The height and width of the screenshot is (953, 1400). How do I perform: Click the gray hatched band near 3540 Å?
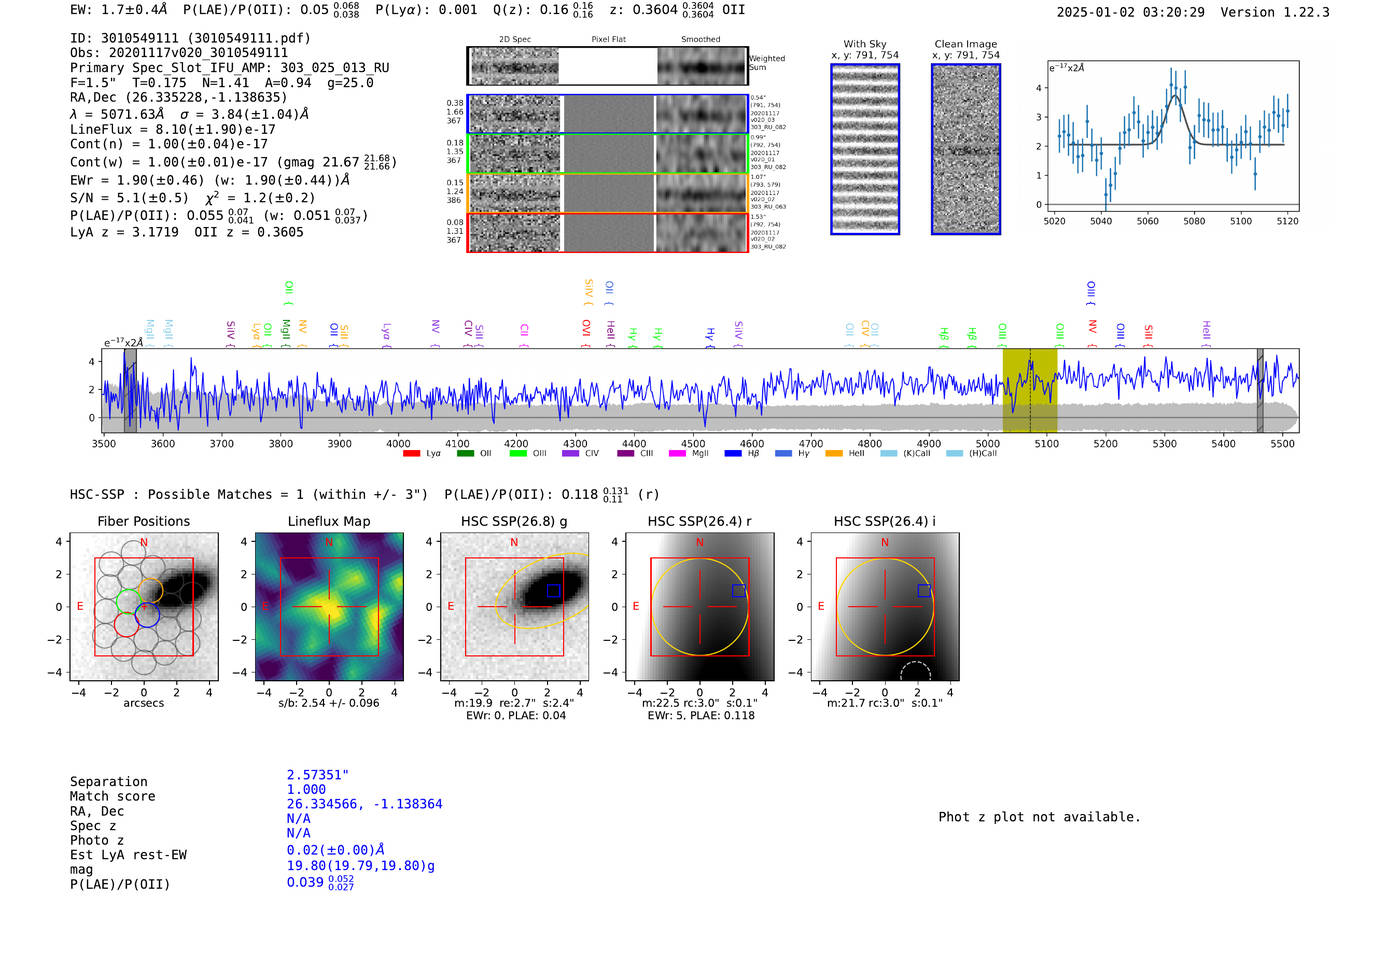[x=130, y=390]
